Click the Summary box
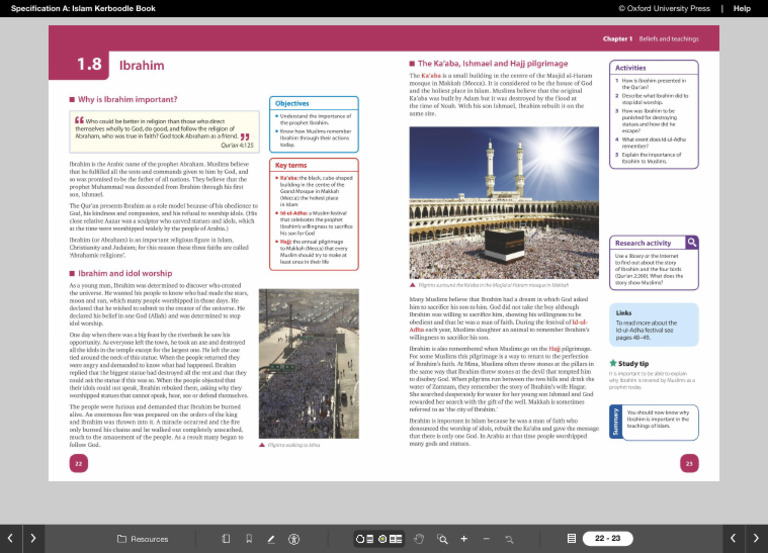768x553 pixels. 653,422
